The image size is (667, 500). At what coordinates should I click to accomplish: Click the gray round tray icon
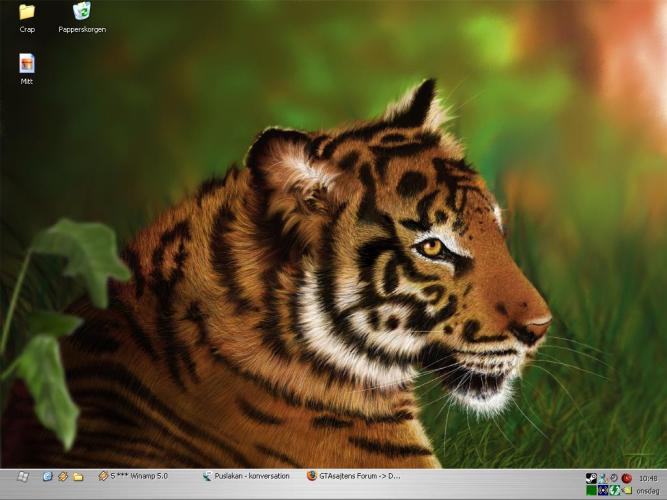click(x=614, y=478)
